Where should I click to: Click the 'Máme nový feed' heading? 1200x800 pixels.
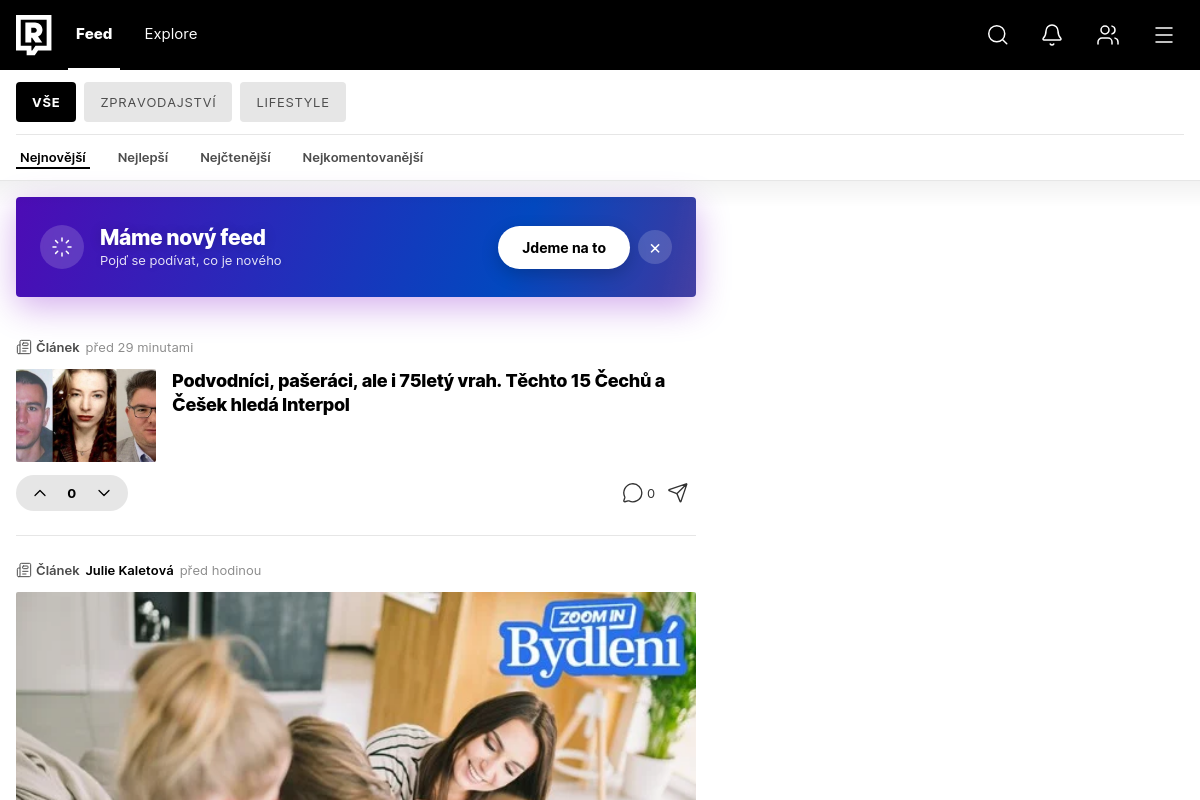pos(183,238)
